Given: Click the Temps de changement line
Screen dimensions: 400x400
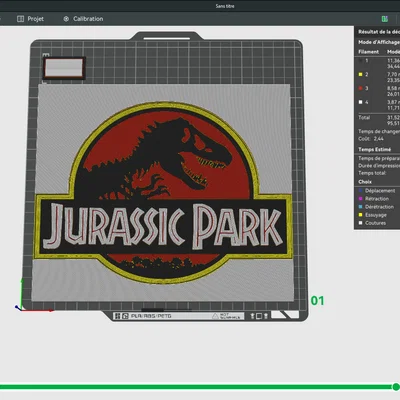Looking at the screenshot, I should (x=379, y=131).
